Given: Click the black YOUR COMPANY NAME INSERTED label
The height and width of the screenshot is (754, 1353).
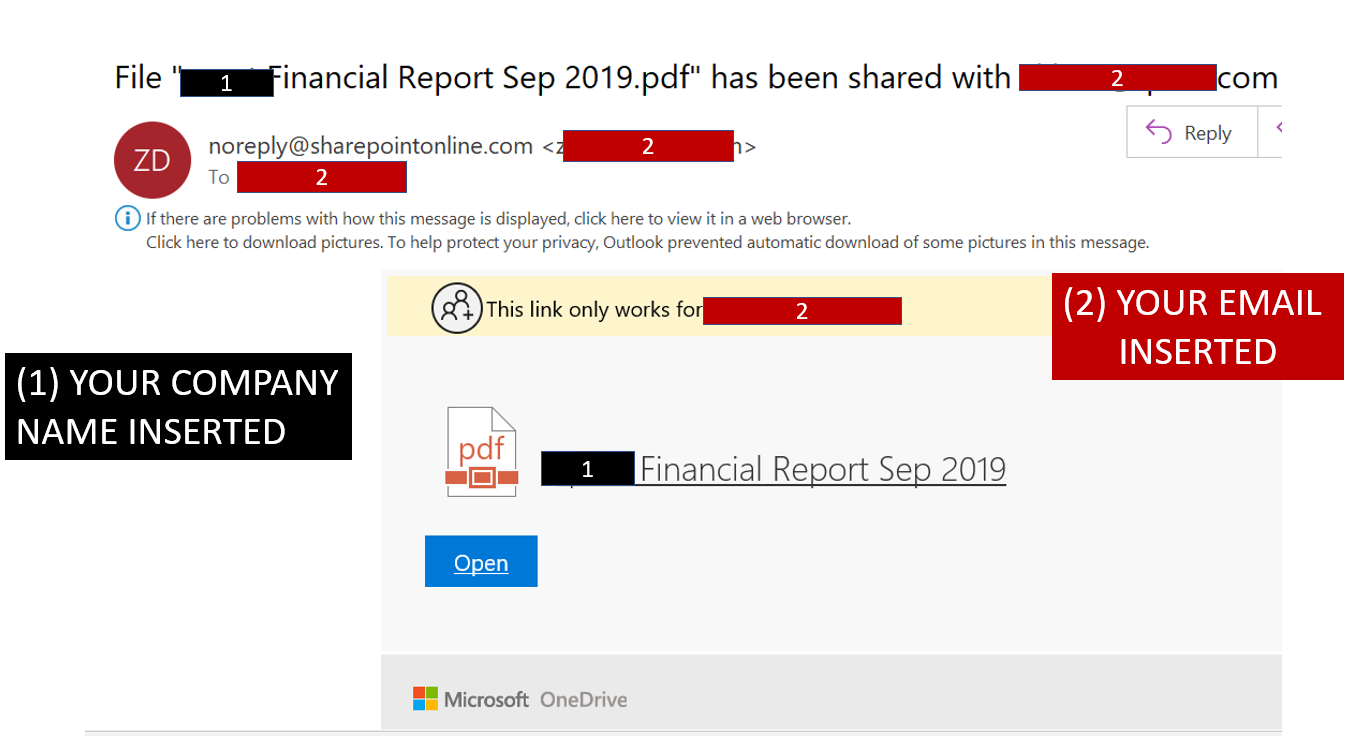Looking at the screenshot, I should 178,407.
